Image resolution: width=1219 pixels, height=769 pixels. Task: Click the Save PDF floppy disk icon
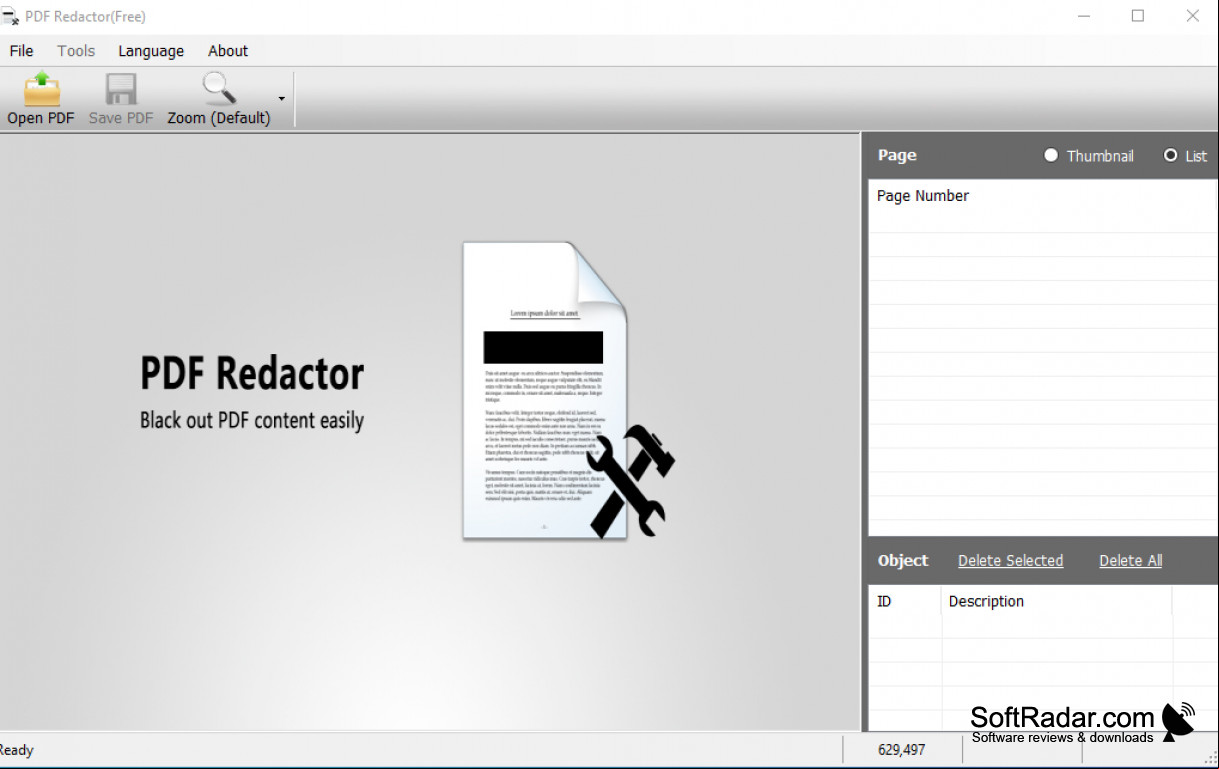click(x=120, y=89)
